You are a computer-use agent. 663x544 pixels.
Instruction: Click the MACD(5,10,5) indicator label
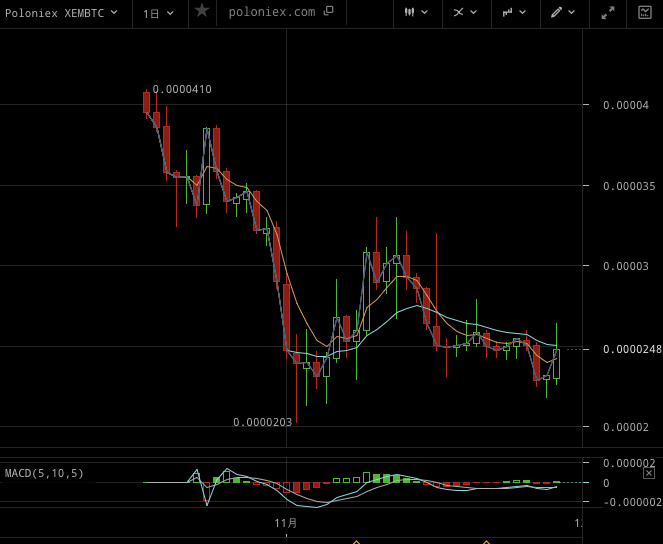pyautogui.click(x=44, y=473)
